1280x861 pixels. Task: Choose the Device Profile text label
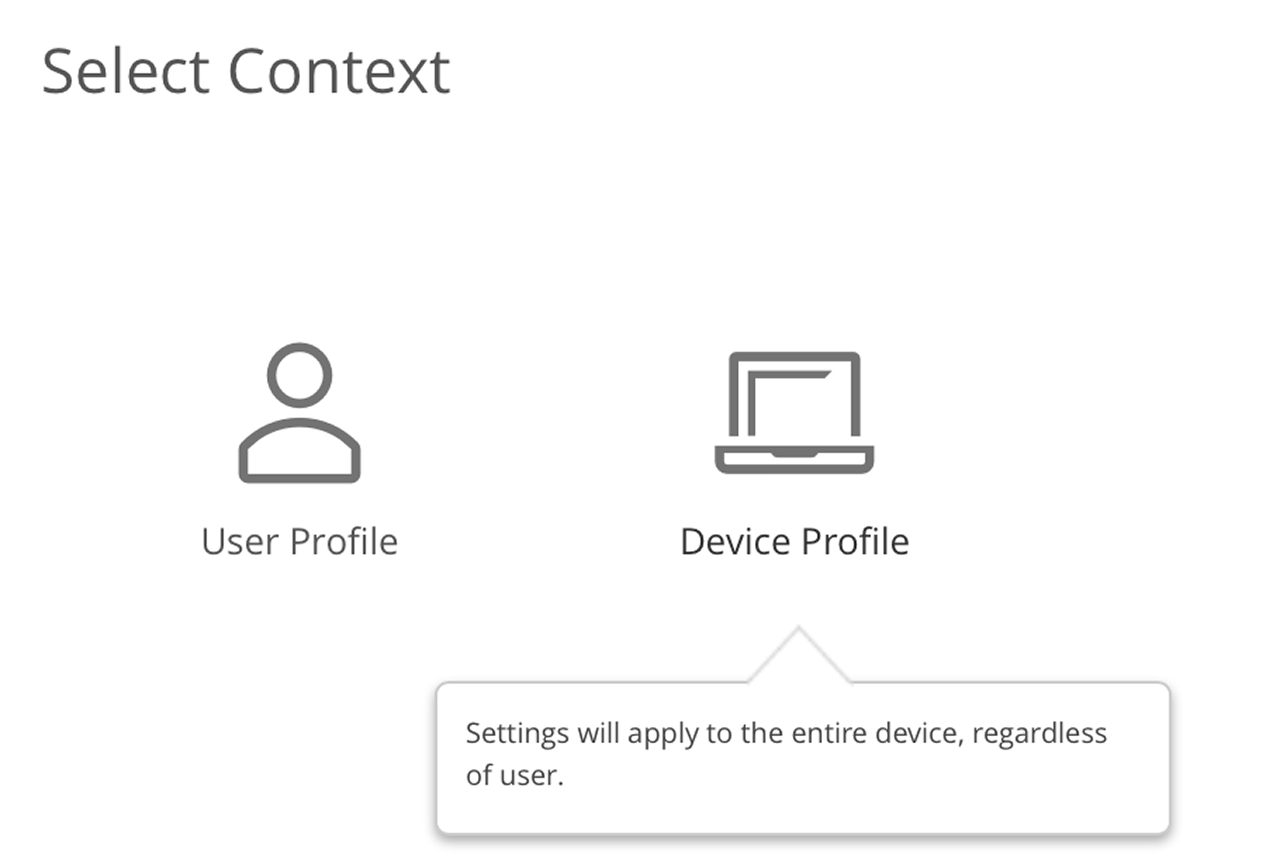[x=794, y=542]
